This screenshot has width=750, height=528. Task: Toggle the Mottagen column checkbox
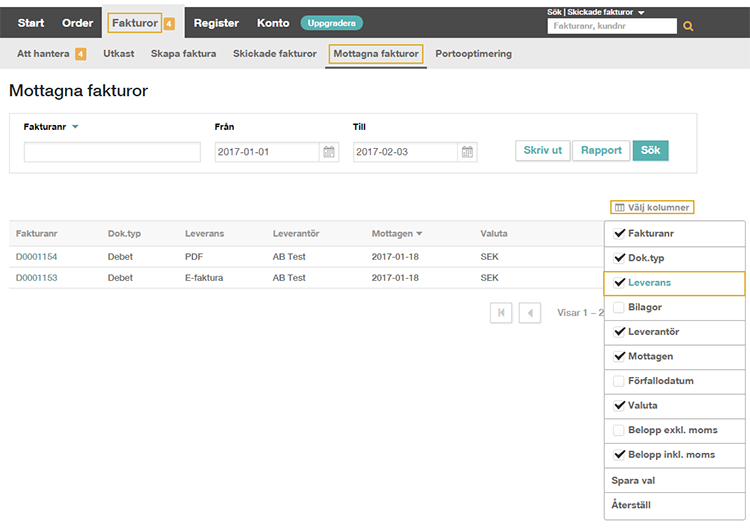(x=619, y=356)
